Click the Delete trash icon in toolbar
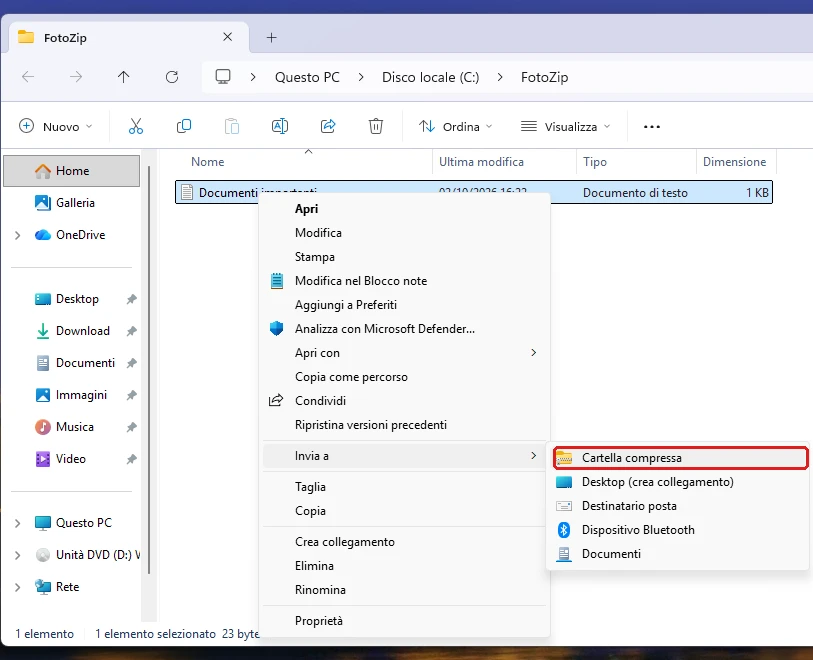813x660 pixels. (376, 127)
